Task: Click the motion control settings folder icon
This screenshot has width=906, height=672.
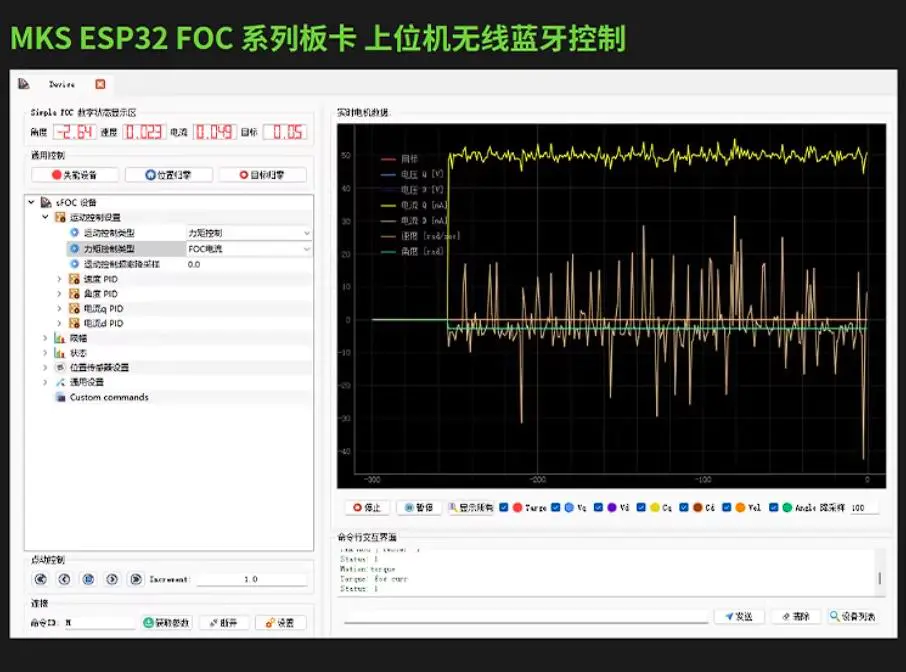Action: (60, 217)
